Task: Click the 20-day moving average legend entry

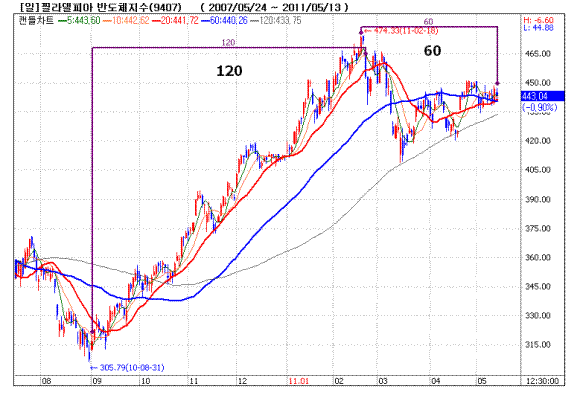Action: coord(175,20)
